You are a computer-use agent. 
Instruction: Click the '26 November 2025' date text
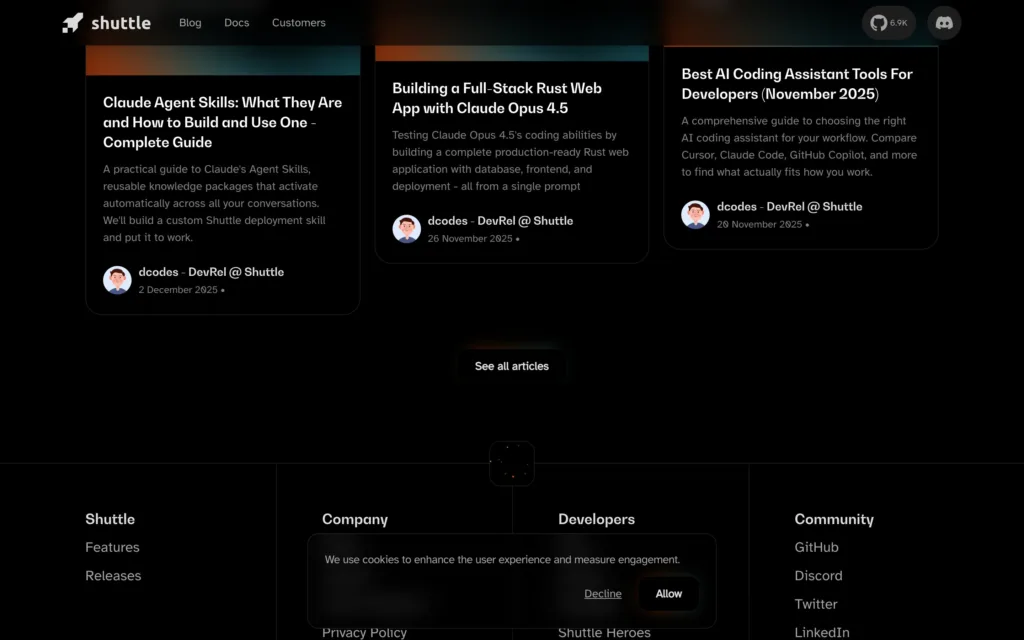[x=470, y=239]
